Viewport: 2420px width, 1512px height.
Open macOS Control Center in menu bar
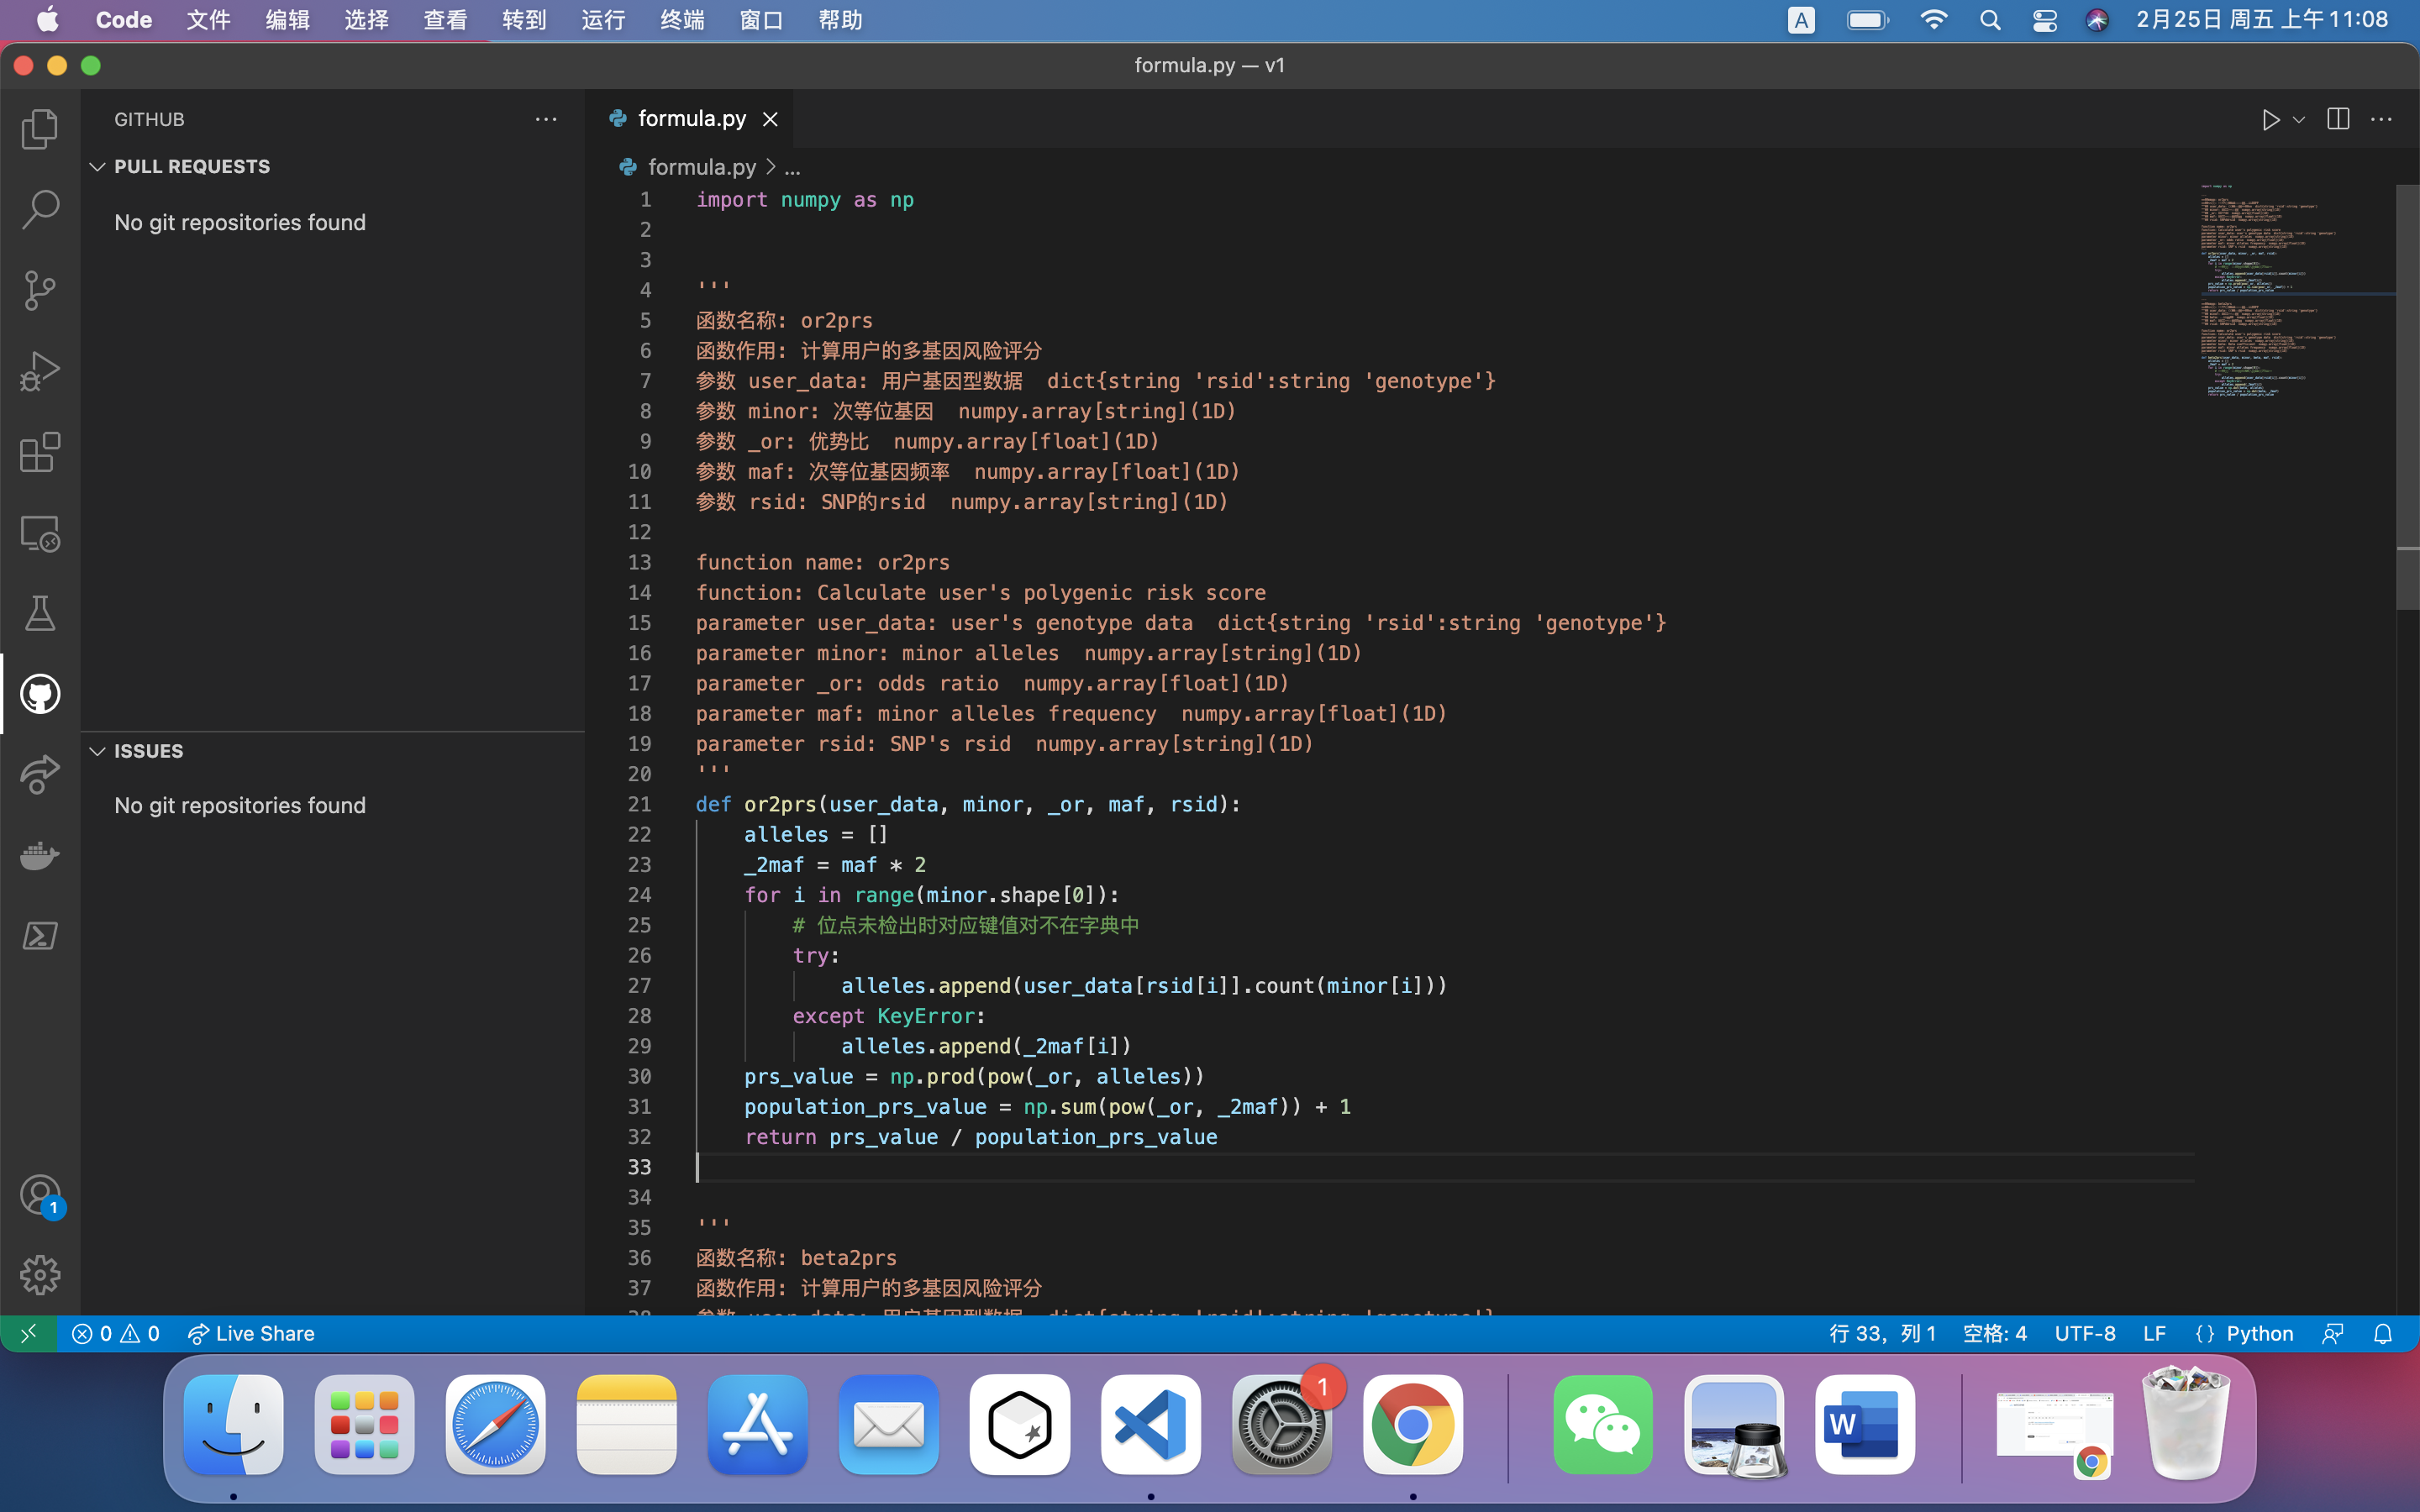[x=2044, y=20]
